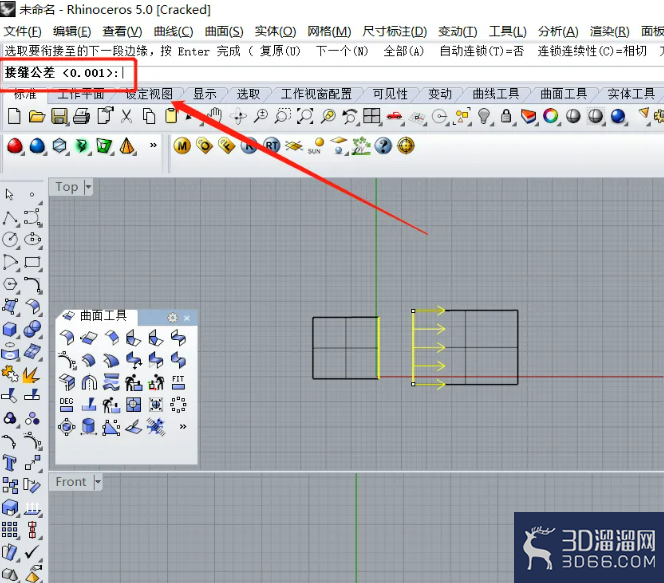Image resolution: width=664 pixels, height=583 pixels.
Task: Expand more icons in 曲面工具 panel
Action: pos(183,426)
